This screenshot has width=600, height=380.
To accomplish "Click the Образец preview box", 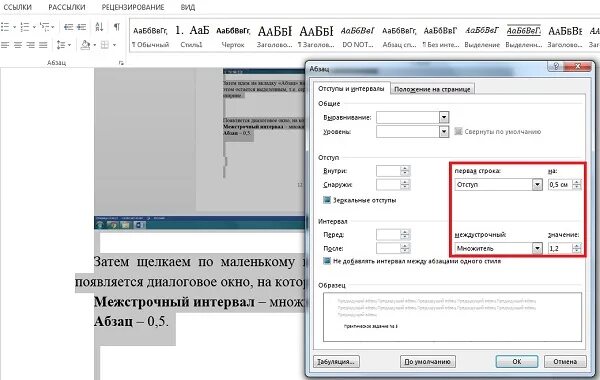I will click(452, 317).
